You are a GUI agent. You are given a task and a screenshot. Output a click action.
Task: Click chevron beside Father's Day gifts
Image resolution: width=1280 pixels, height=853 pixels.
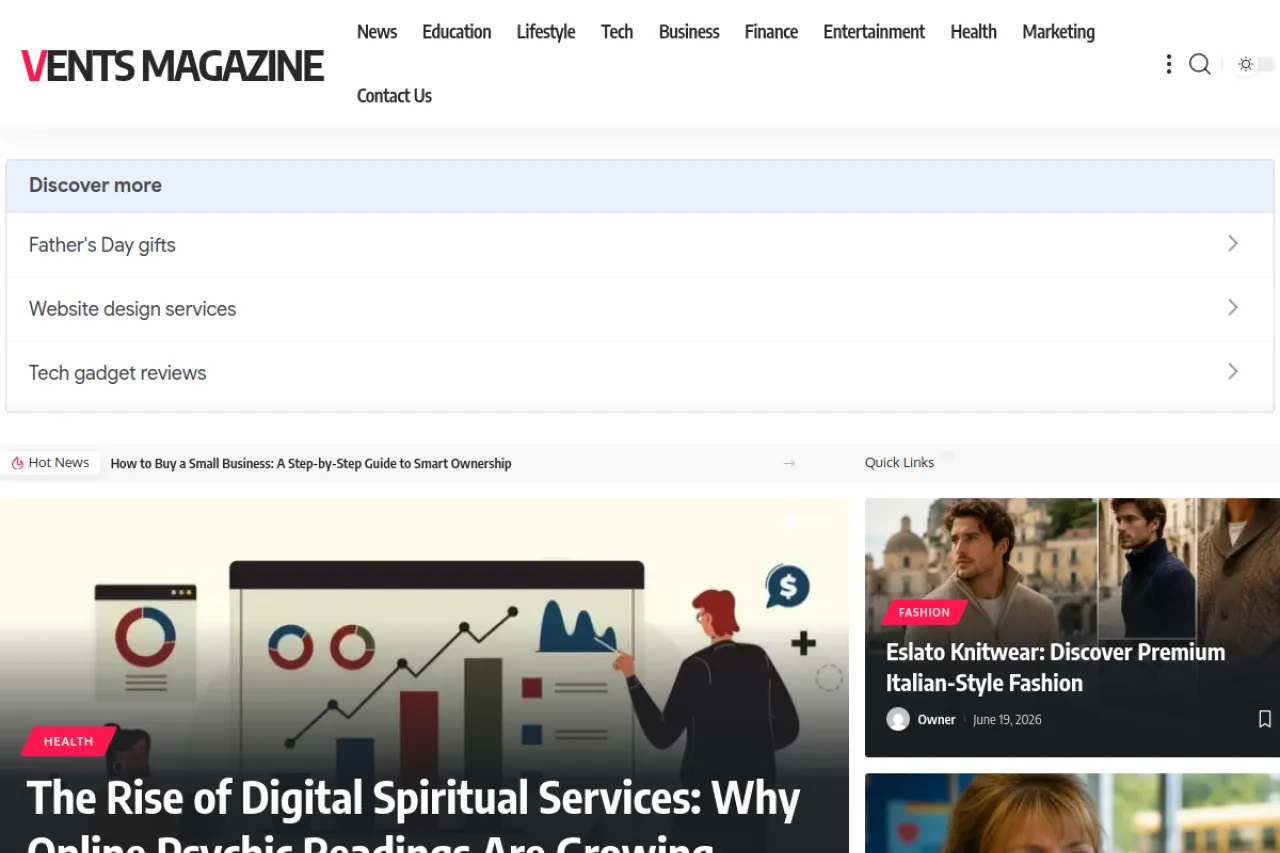[x=1233, y=243]
